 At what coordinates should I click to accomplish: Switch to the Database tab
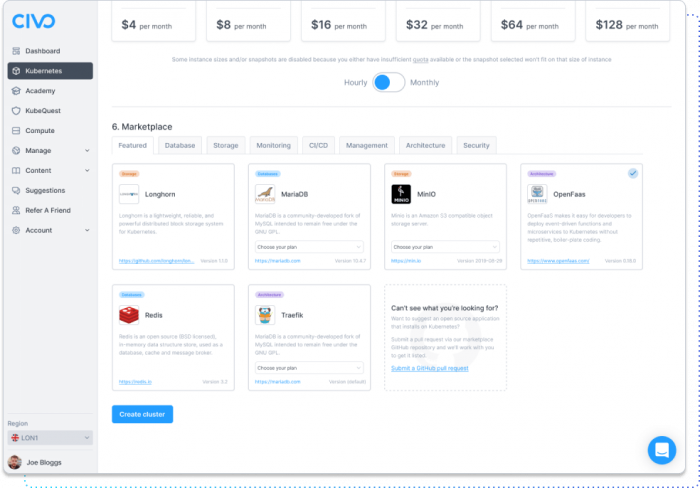(180, 146)
